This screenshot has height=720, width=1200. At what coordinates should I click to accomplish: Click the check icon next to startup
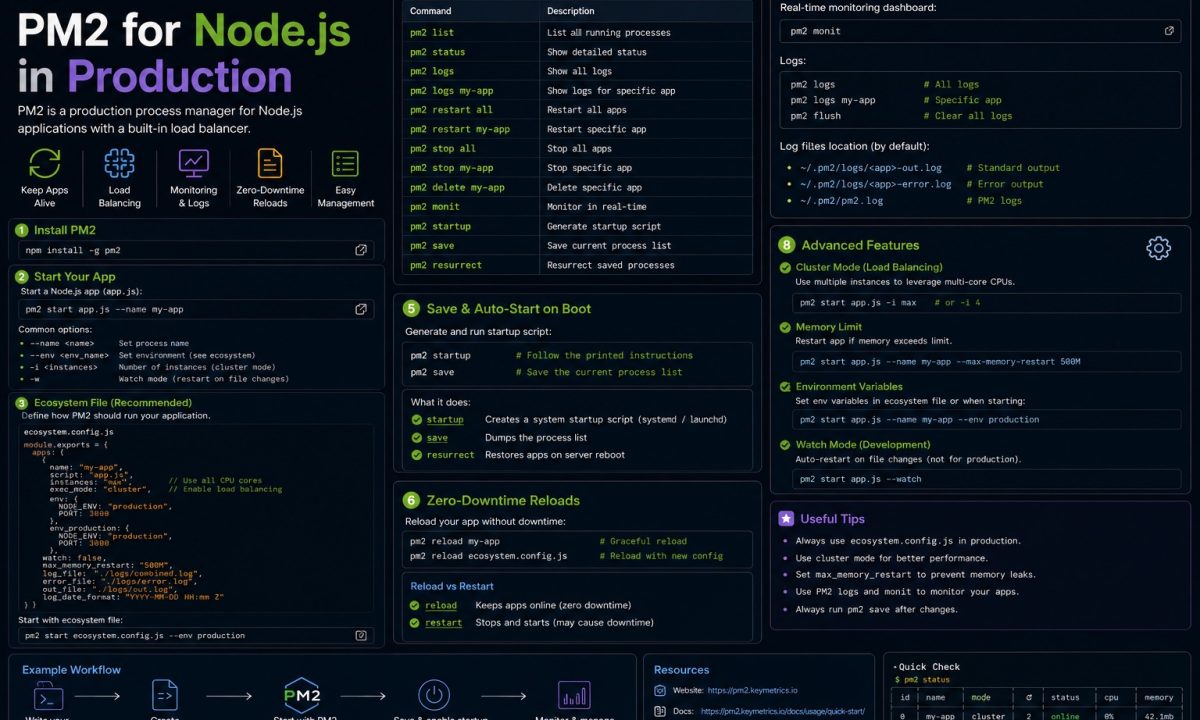416,420
